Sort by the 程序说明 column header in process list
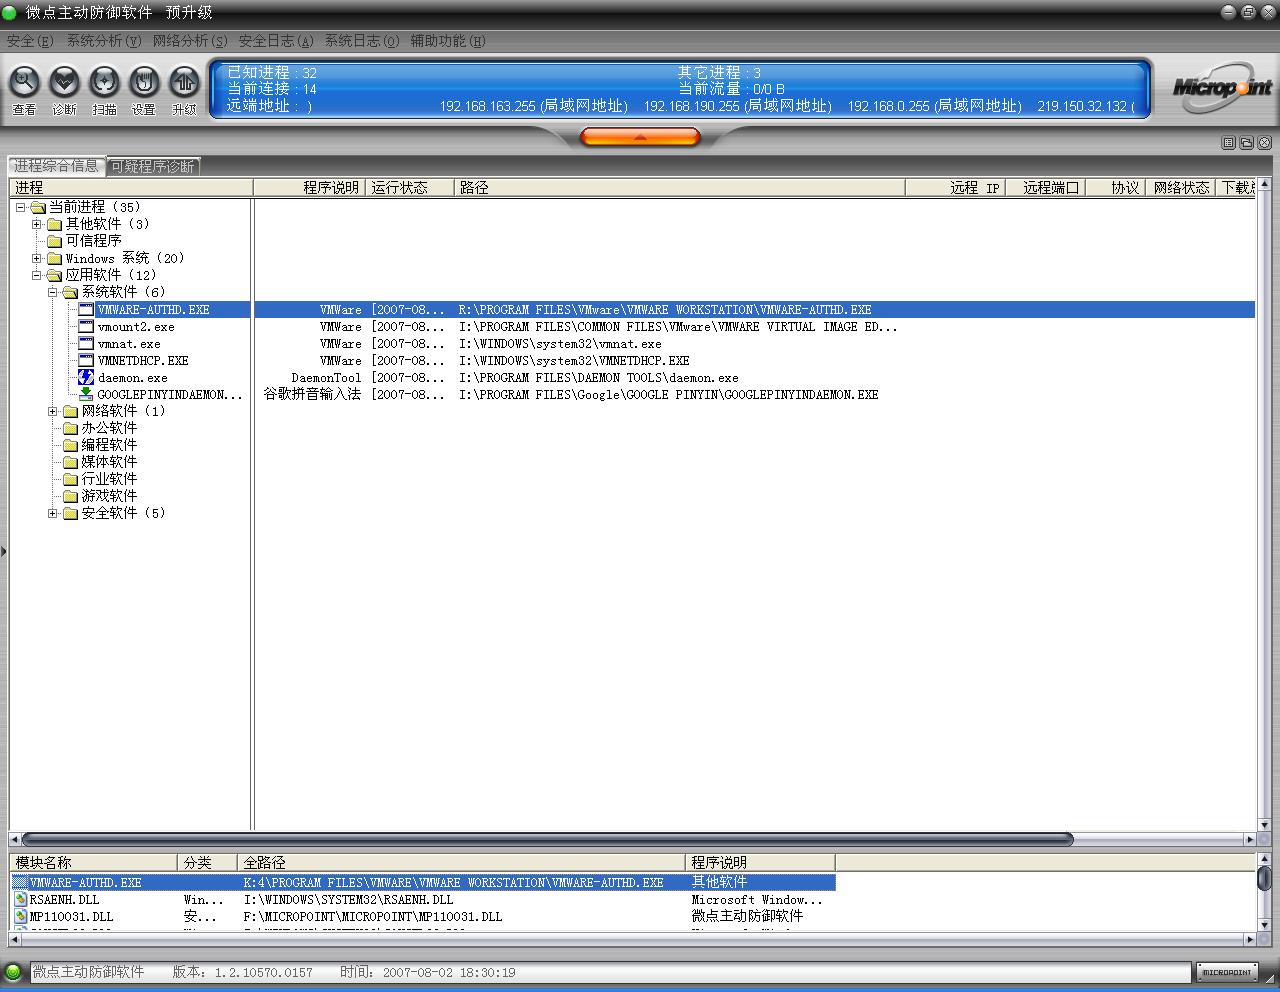 (311, 188)
